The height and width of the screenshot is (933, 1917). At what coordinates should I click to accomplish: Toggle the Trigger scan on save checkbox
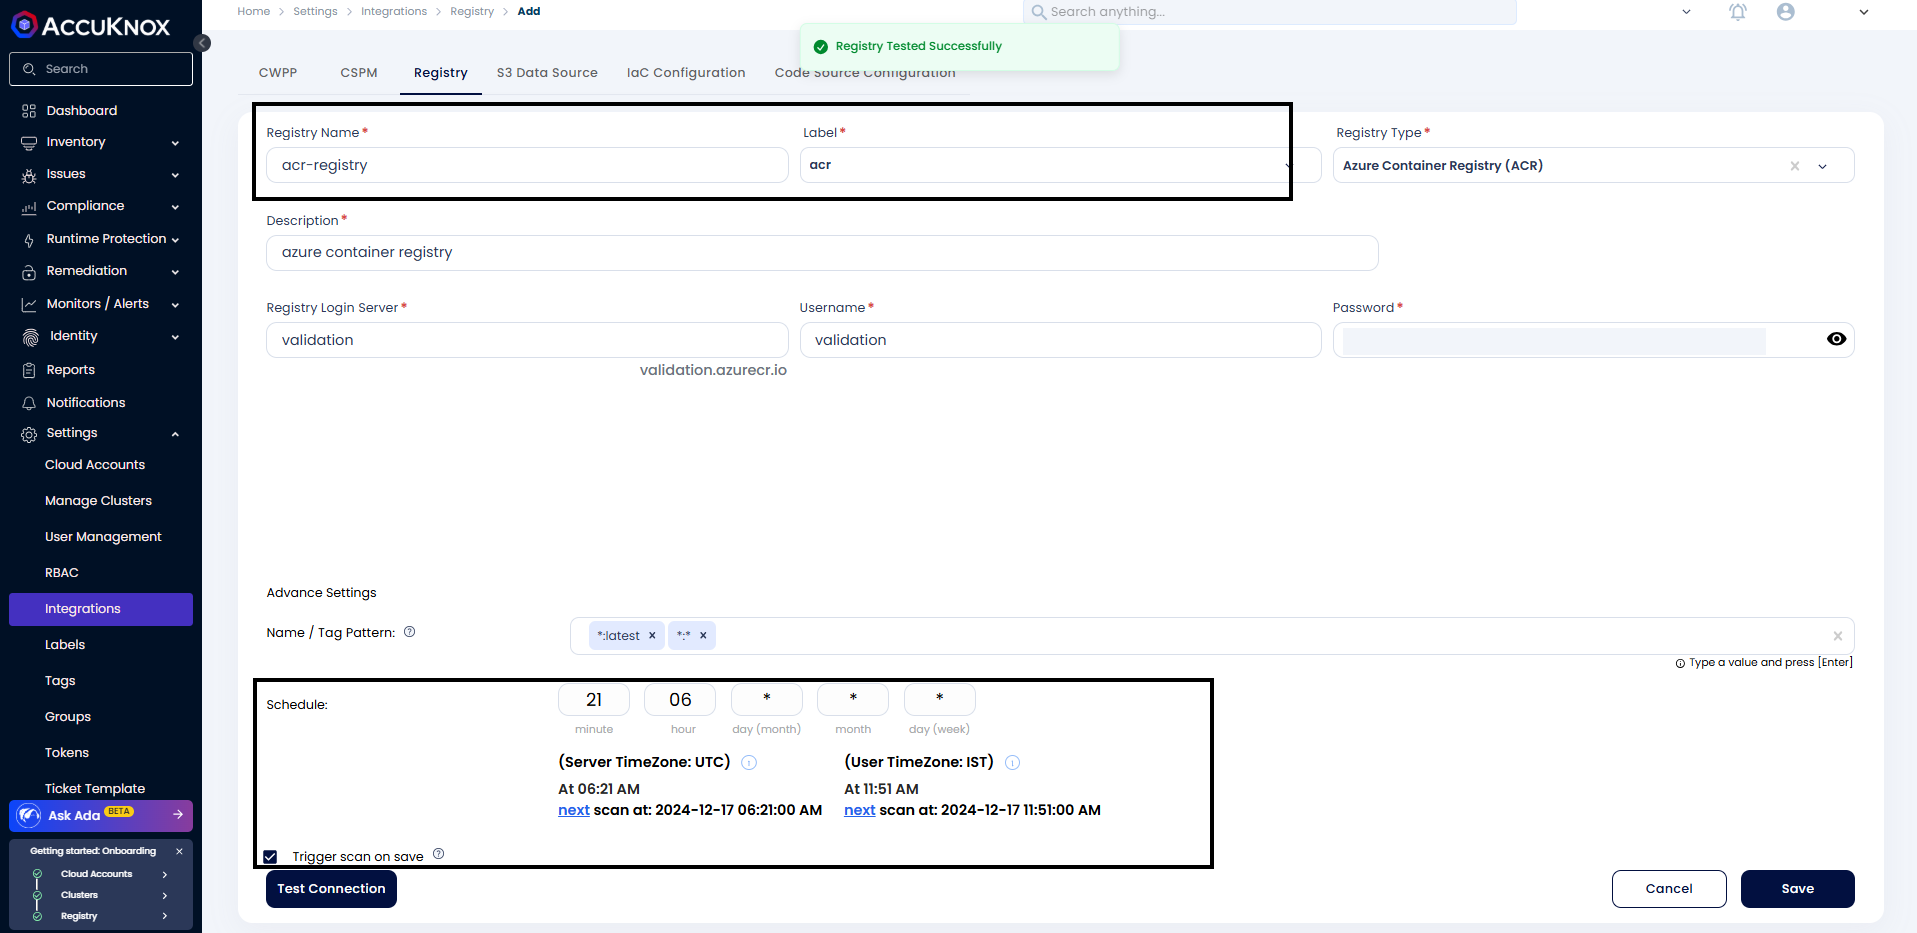(270, 857)
